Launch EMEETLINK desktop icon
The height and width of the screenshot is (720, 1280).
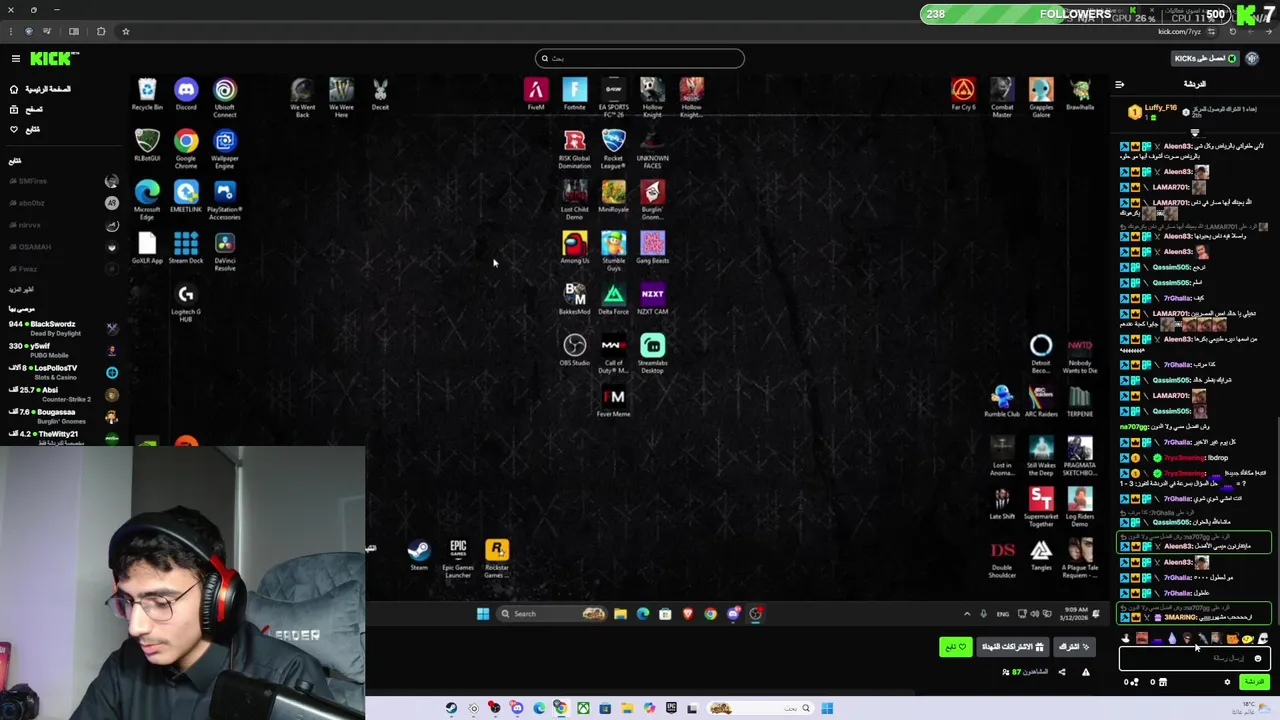pyautogui.click(x=186, y=197)
